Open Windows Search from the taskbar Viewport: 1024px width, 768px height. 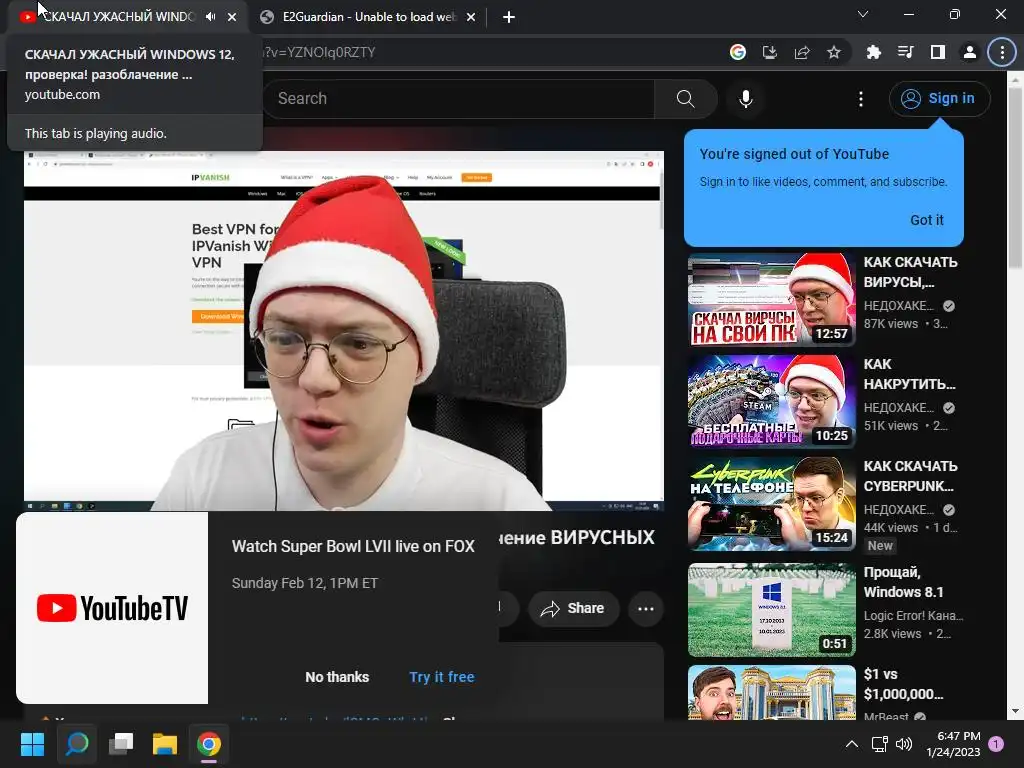(77, 744)
